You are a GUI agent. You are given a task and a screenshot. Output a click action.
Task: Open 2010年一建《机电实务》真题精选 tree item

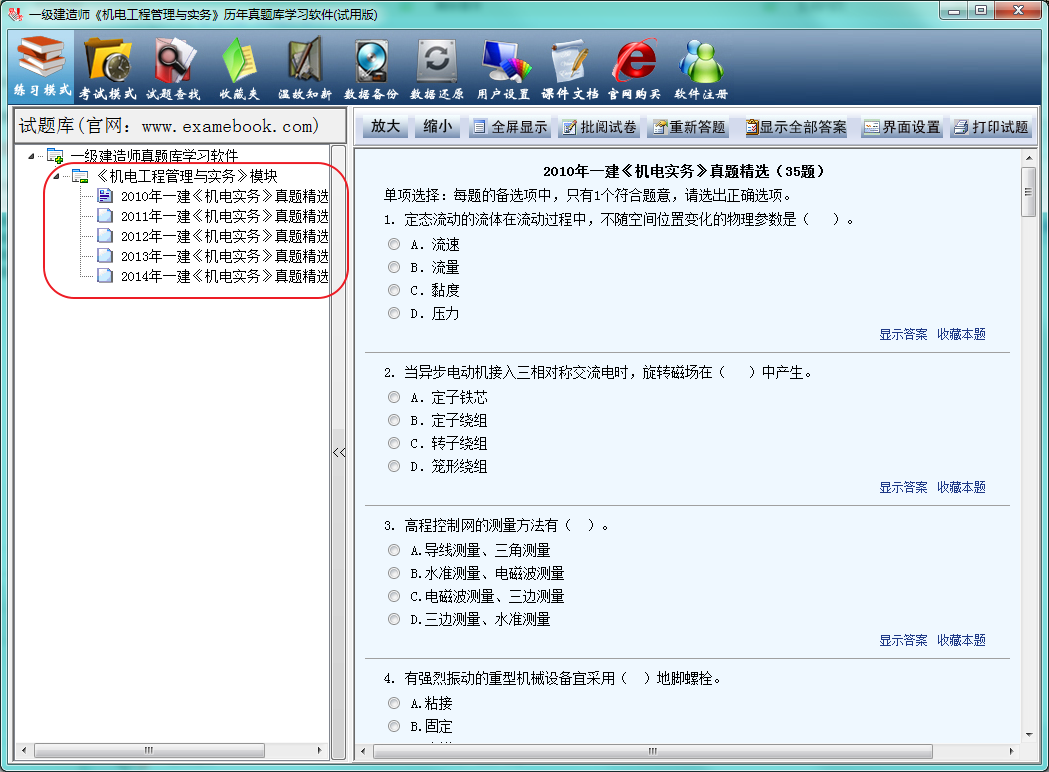pyautogui.click(x=224, y=196)
